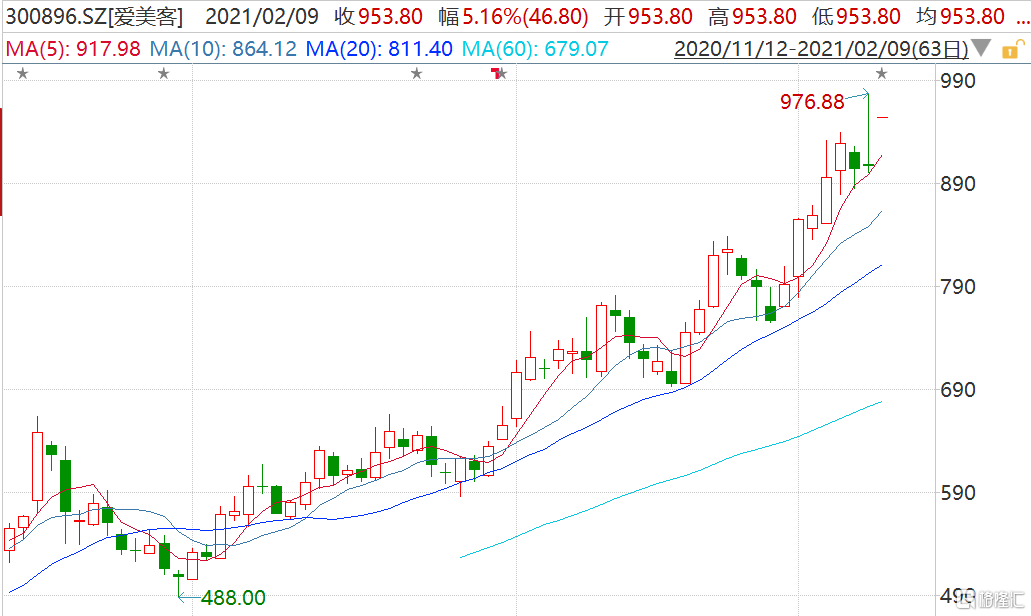
Task: Click the star marker beside the red T
Action: [503, 74]
